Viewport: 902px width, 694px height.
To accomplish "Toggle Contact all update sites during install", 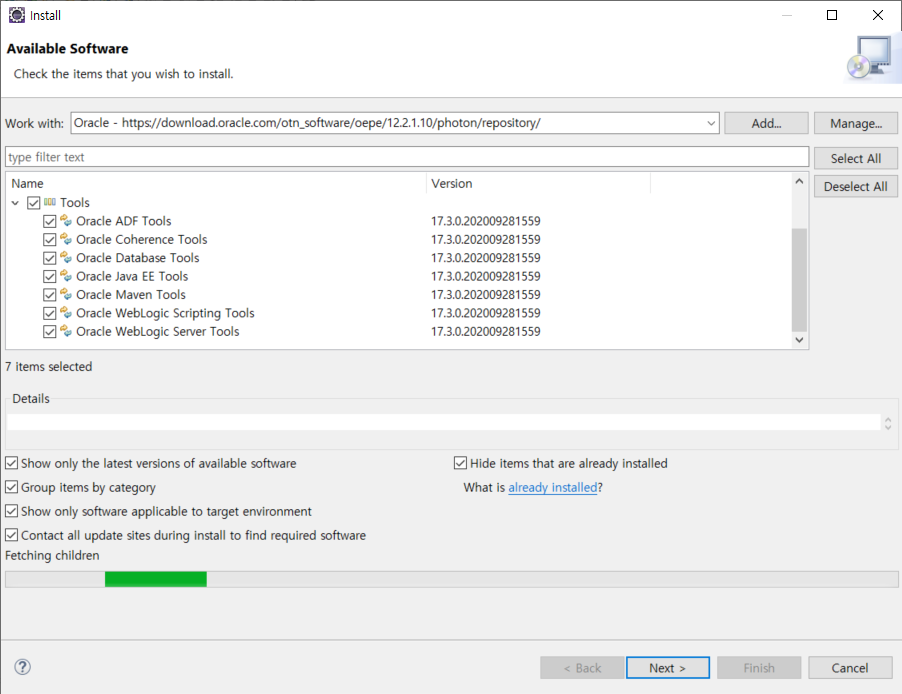I will tap(12, 535).
